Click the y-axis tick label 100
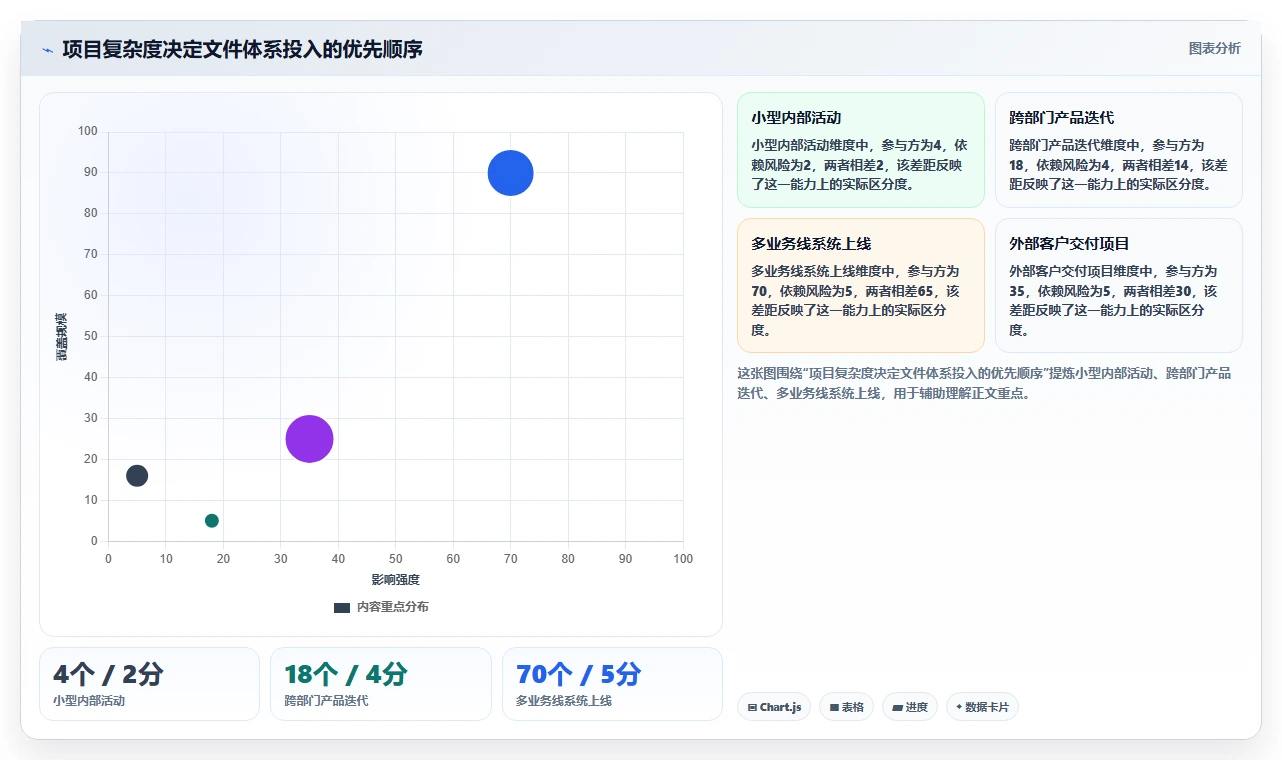Viewport: 1282px width, 760px height. (88, 131)
